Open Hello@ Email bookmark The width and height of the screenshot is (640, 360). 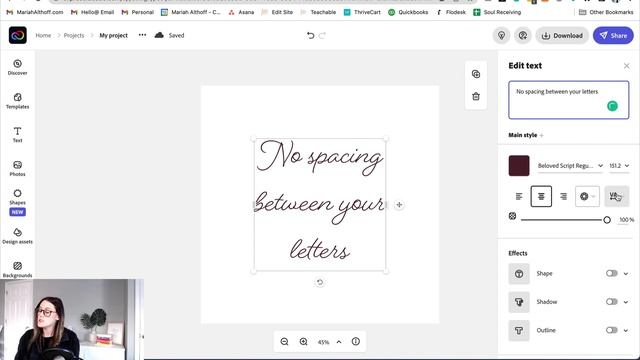[92, 12]
